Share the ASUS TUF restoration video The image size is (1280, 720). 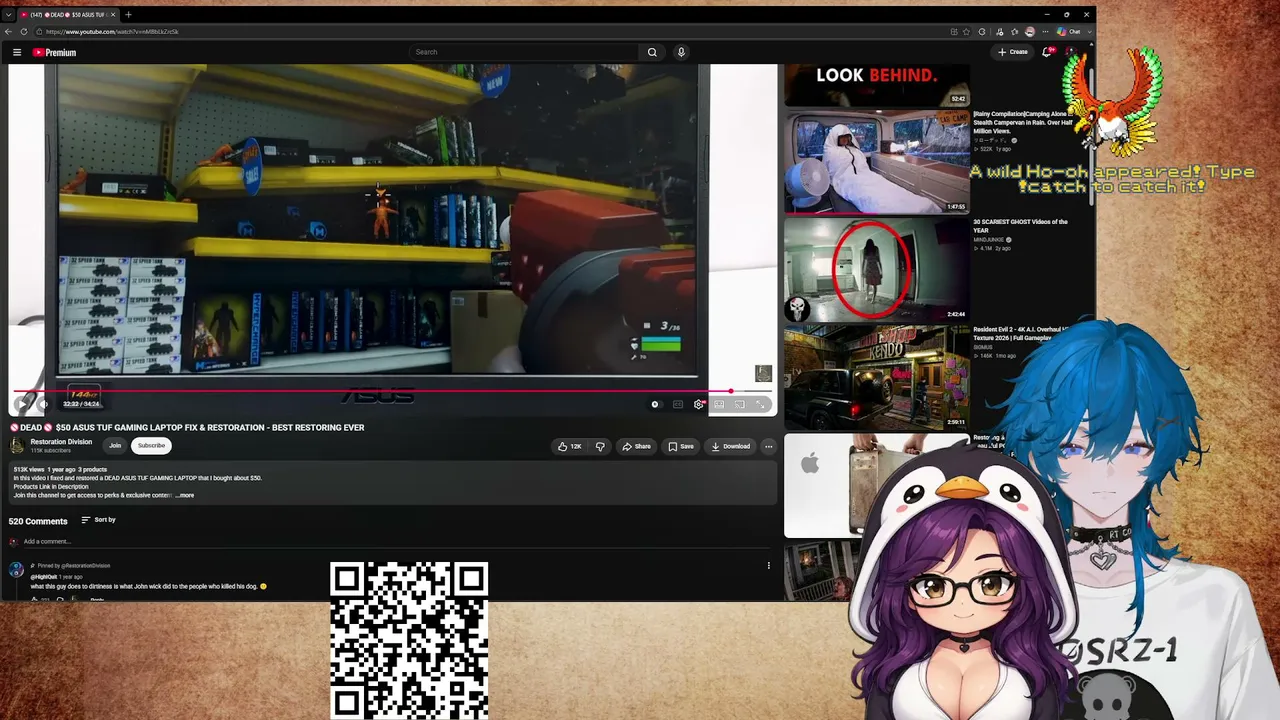636,446
